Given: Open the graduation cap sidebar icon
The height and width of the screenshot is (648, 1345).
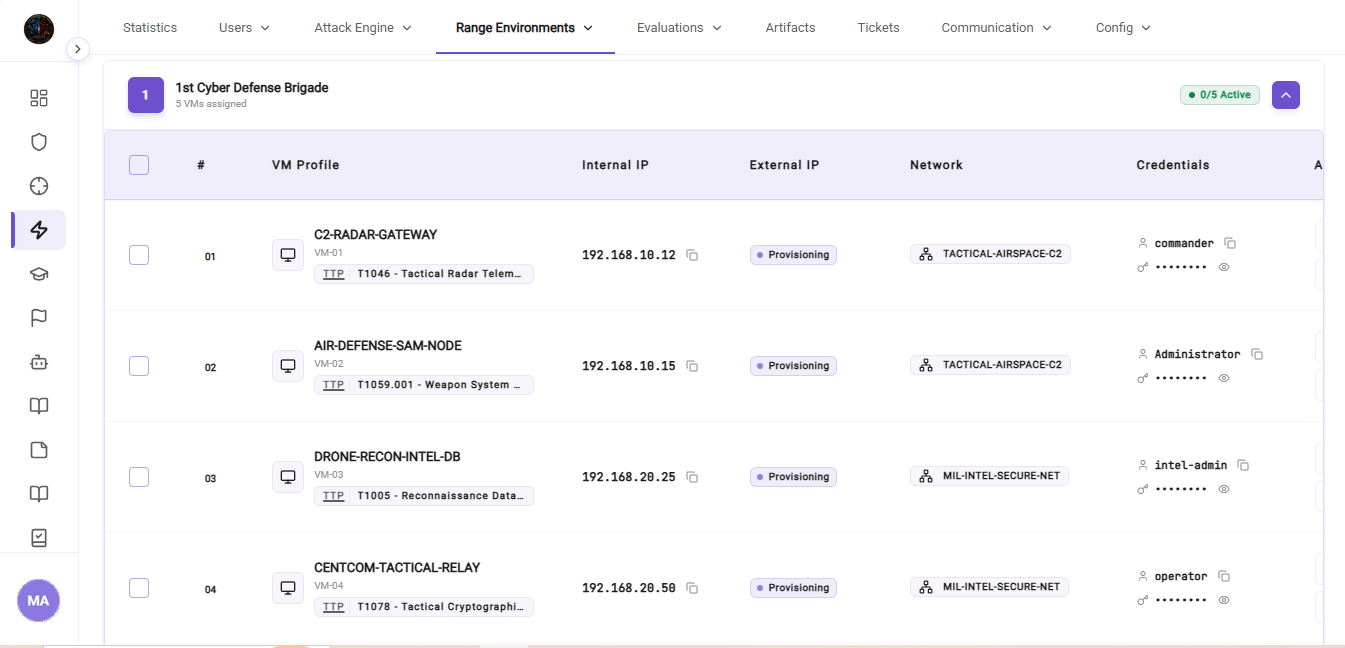Looking at the screenshot, I should pyautogui.click(x=39, y=274).
